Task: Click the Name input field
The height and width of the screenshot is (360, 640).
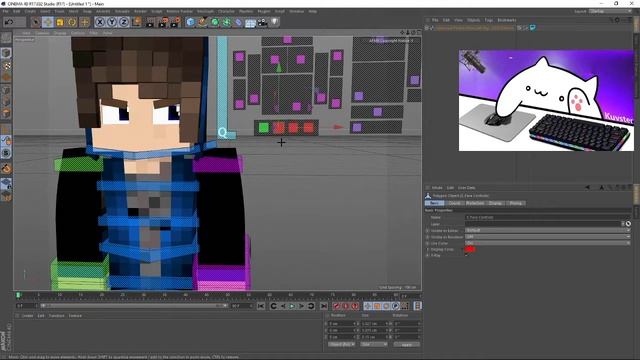Action: [x=548, y=218]
